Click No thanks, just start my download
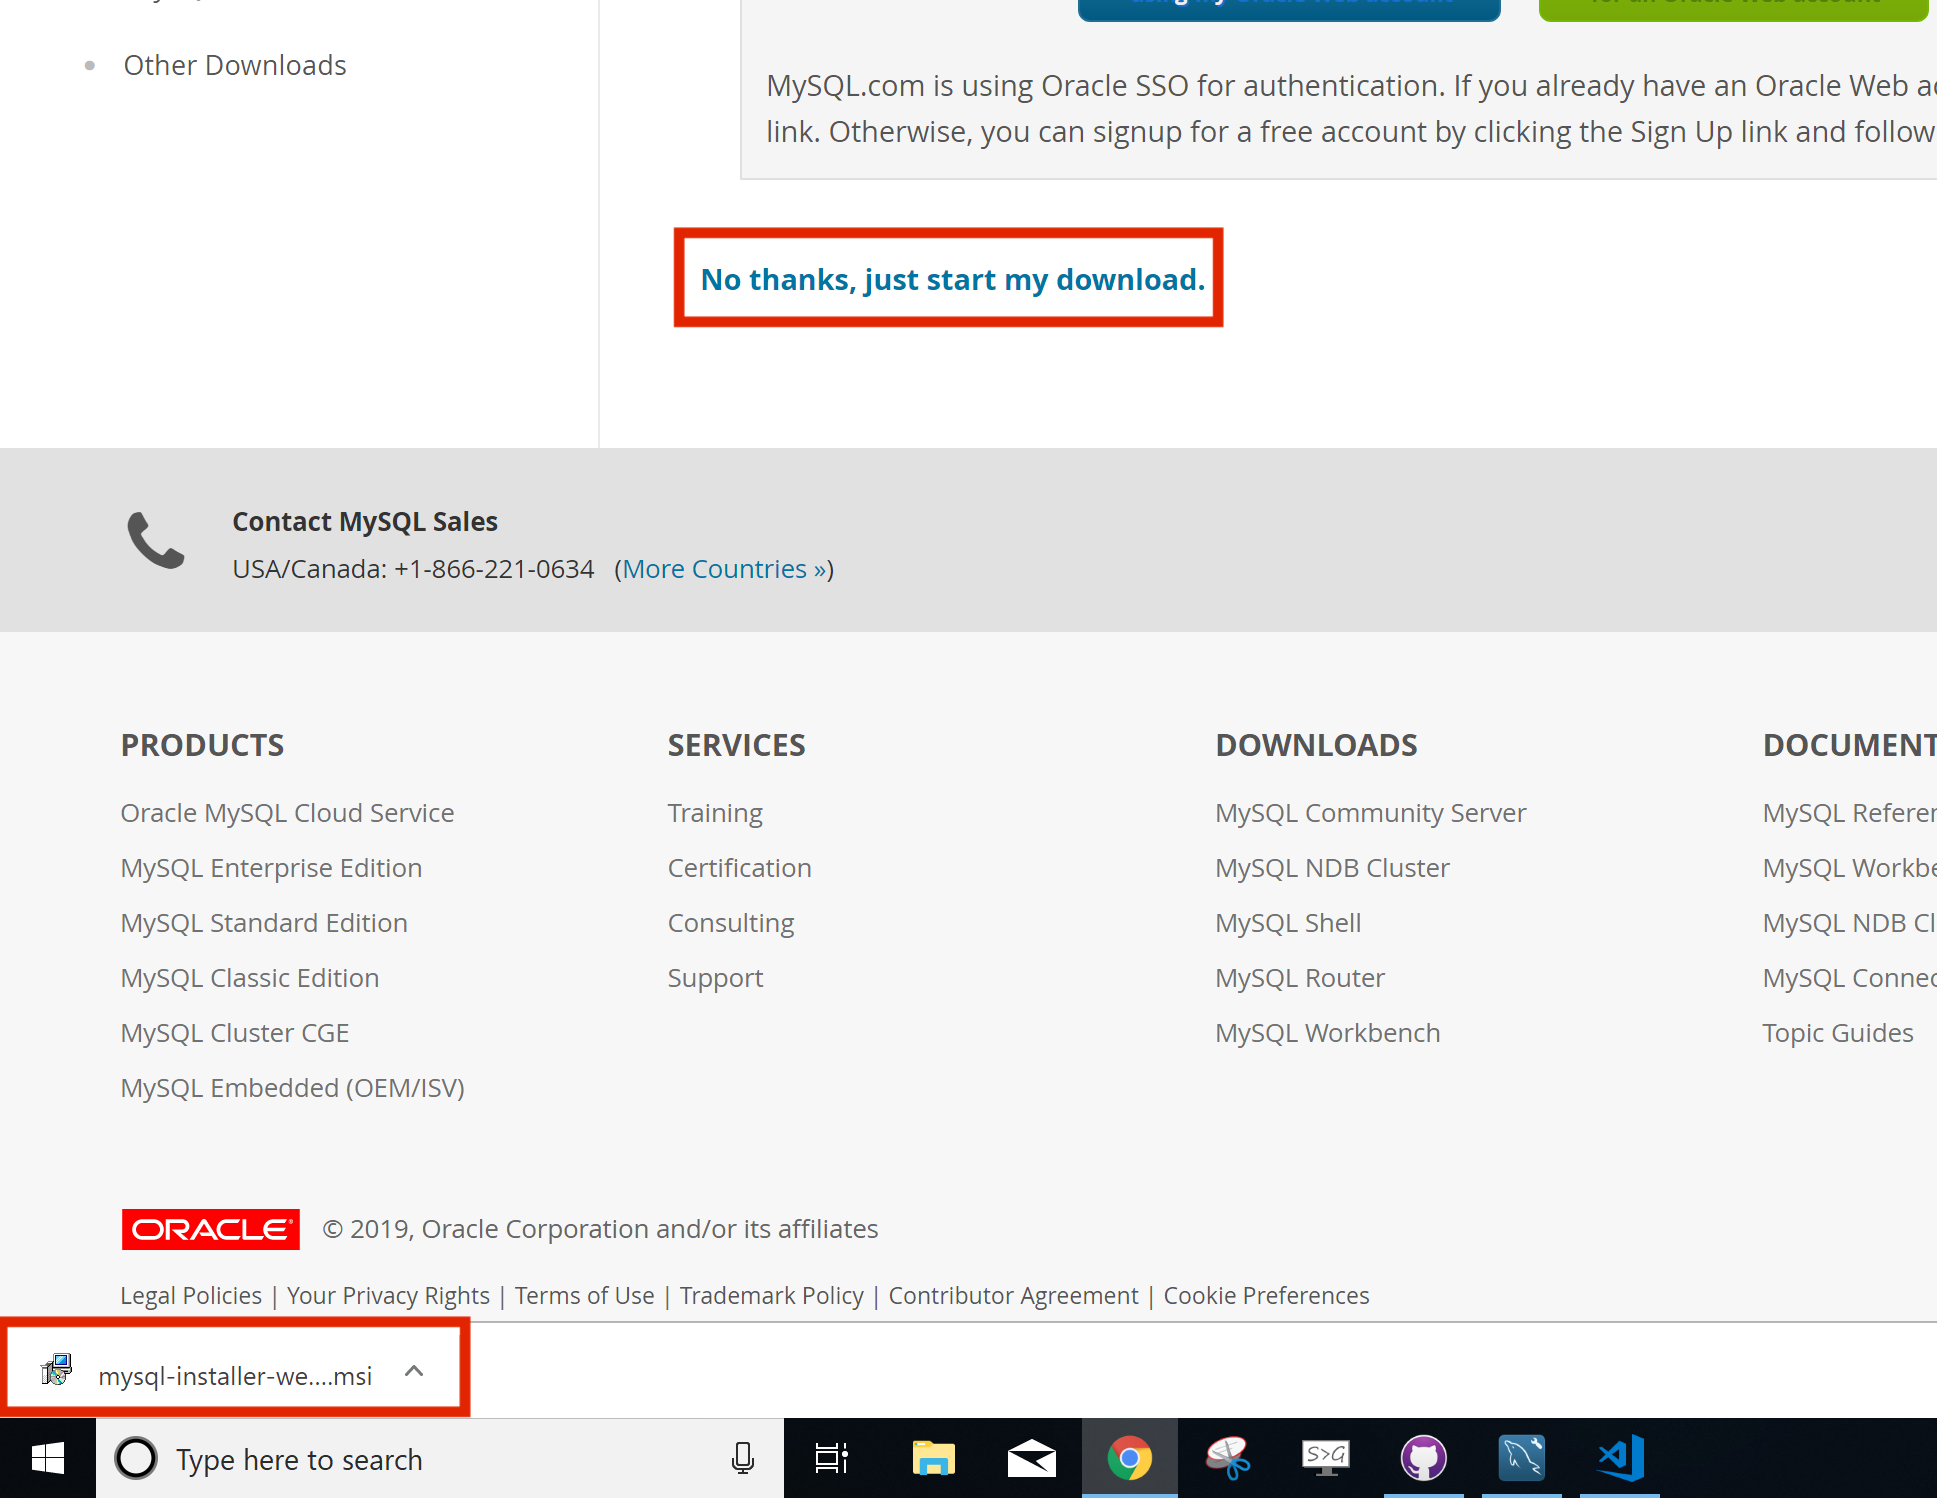Screen dimensions: 1937x1498 pos(951,280)
